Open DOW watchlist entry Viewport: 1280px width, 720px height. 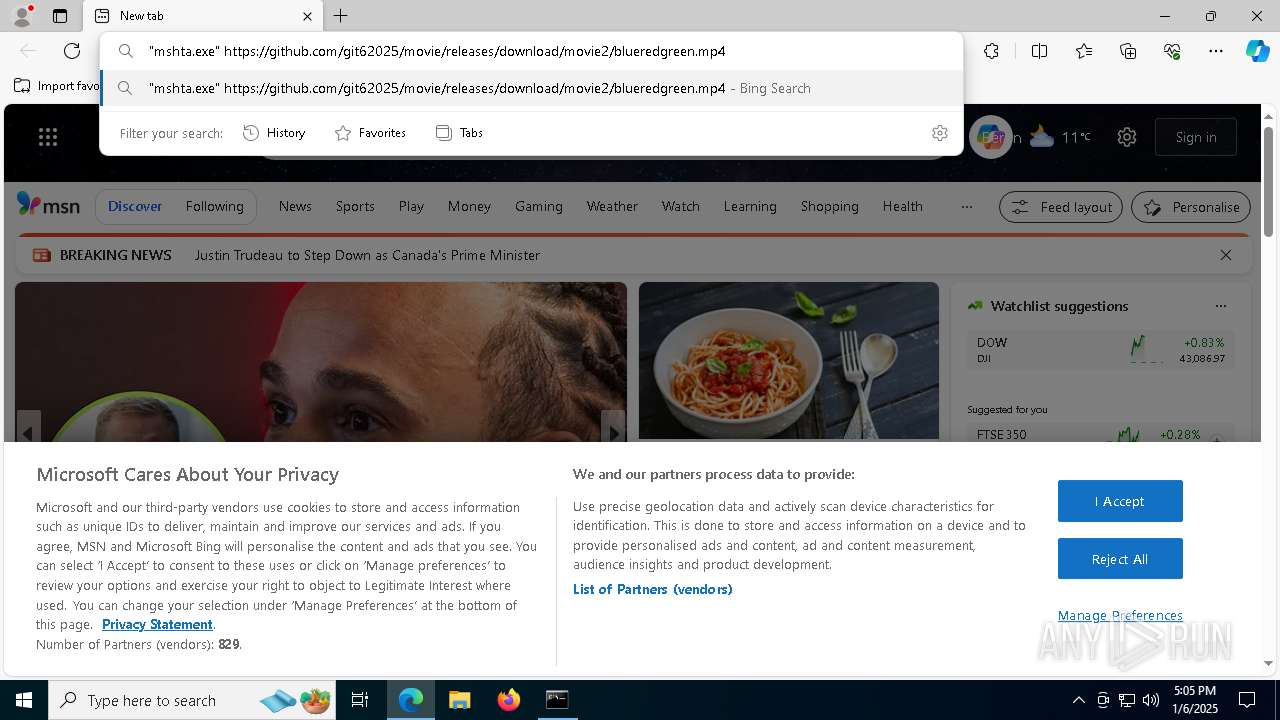1100,350
